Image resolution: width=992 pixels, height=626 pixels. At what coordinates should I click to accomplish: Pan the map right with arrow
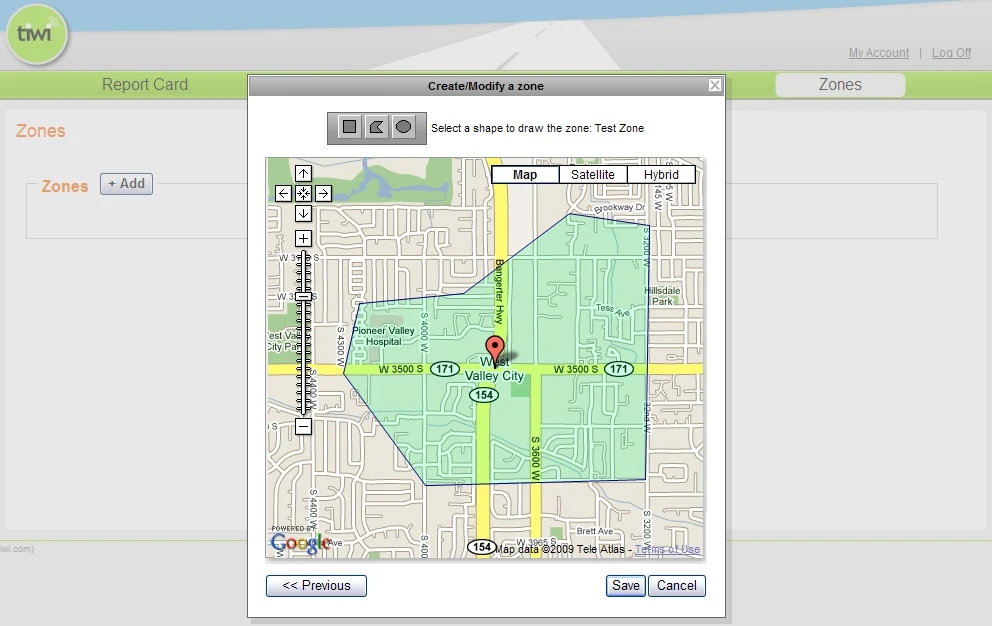[x=323, y=194]
